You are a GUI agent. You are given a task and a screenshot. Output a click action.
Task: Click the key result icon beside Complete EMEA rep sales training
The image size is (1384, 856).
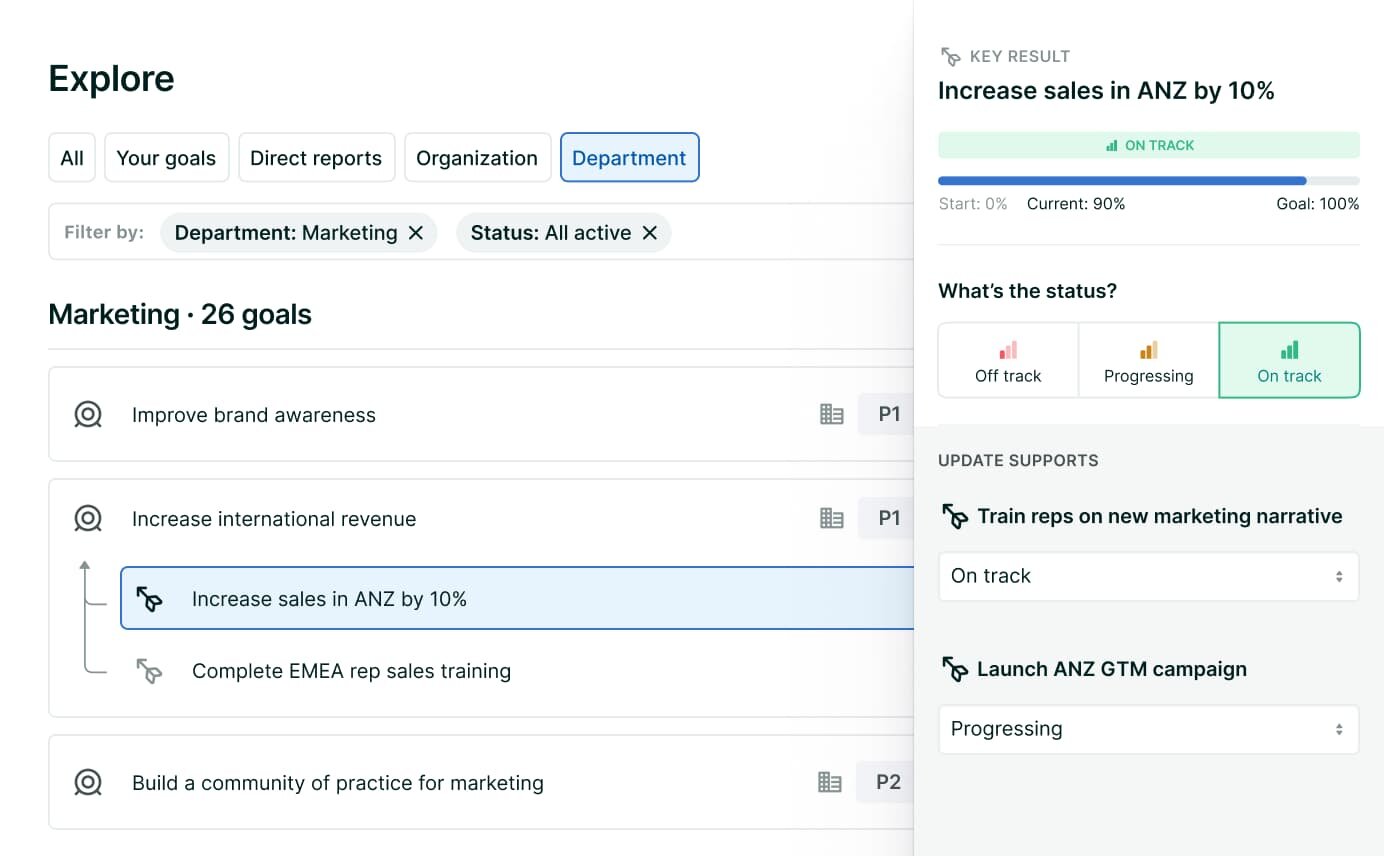pyautogui.click(x=149, y=671)
